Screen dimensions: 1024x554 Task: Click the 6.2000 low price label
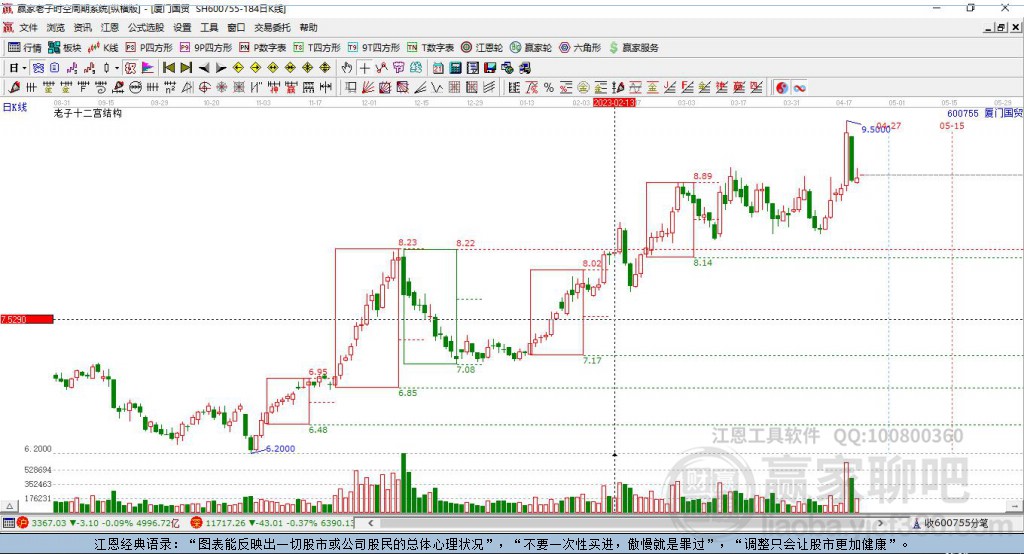pos(280,449)
